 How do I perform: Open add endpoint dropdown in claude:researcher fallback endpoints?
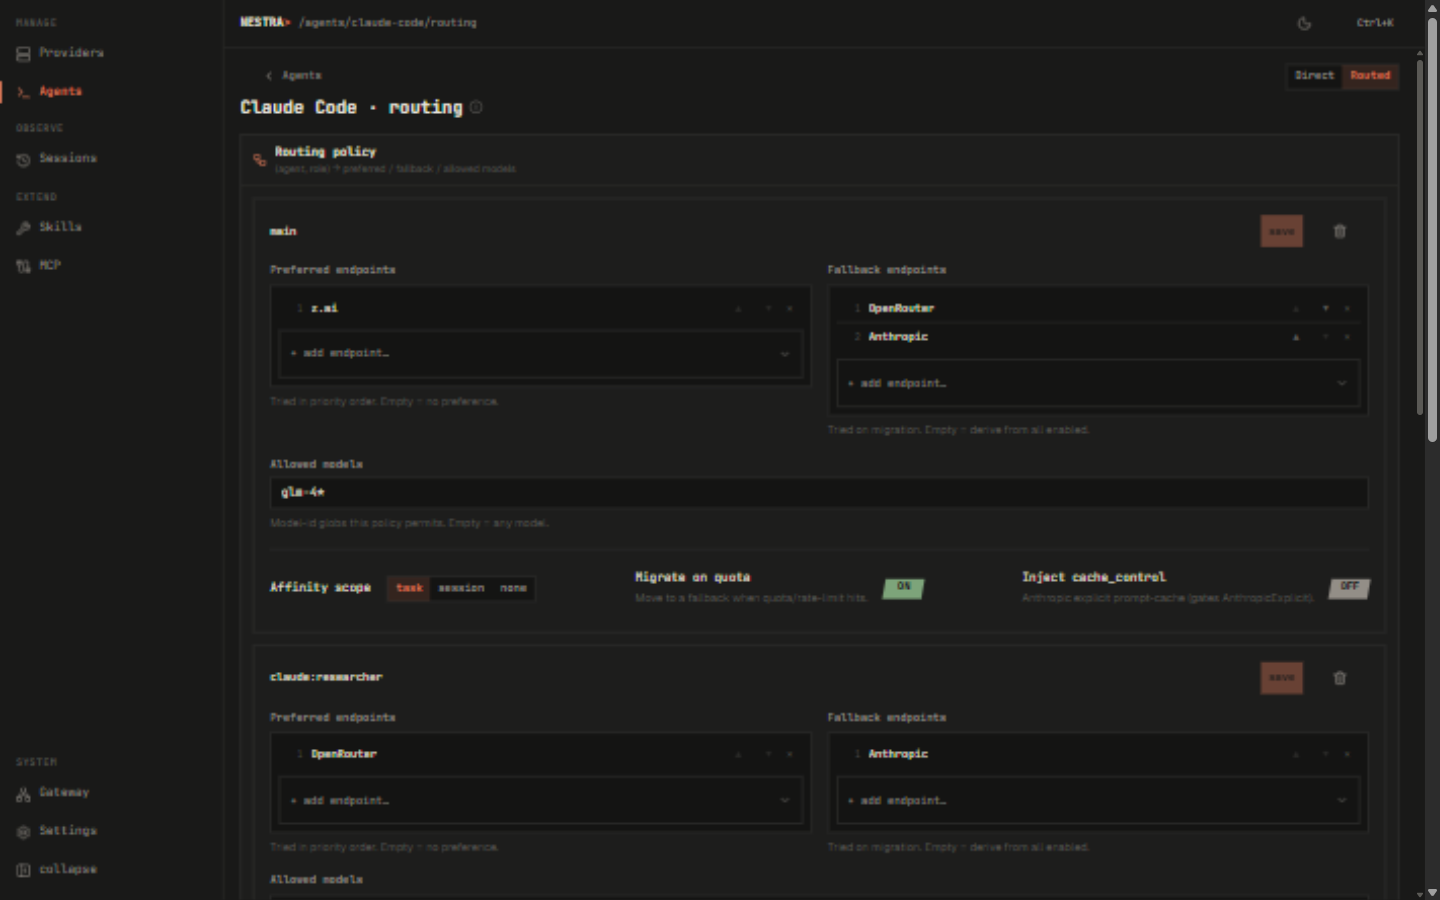click(x=1098, y=801)
